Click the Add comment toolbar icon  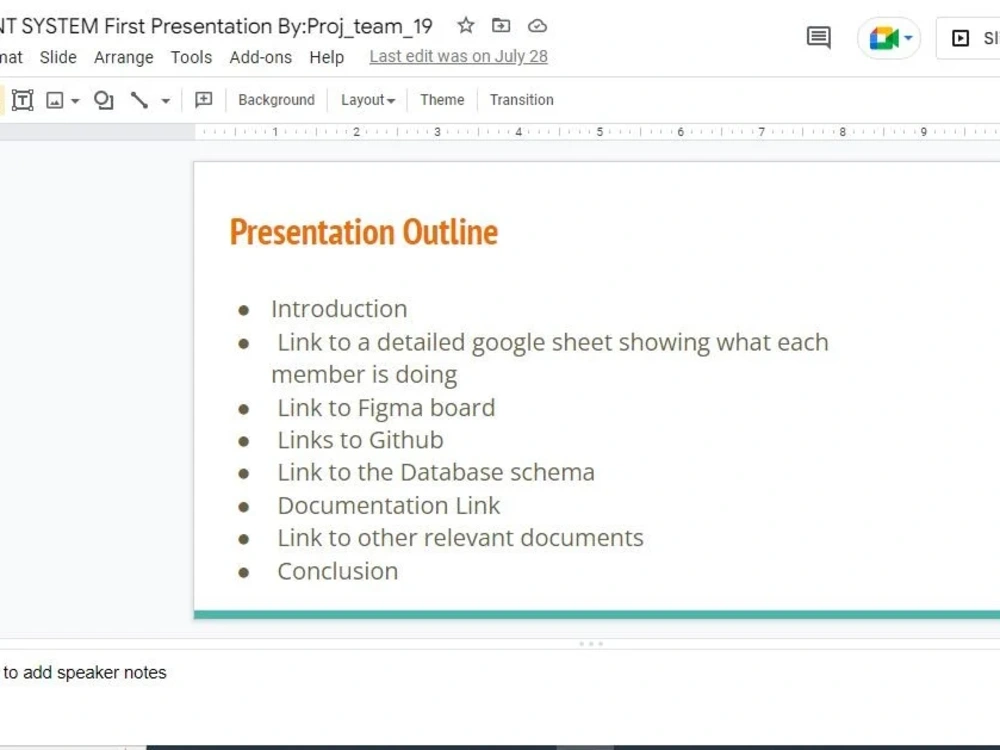pyautogui.click(x=203, y=99)
